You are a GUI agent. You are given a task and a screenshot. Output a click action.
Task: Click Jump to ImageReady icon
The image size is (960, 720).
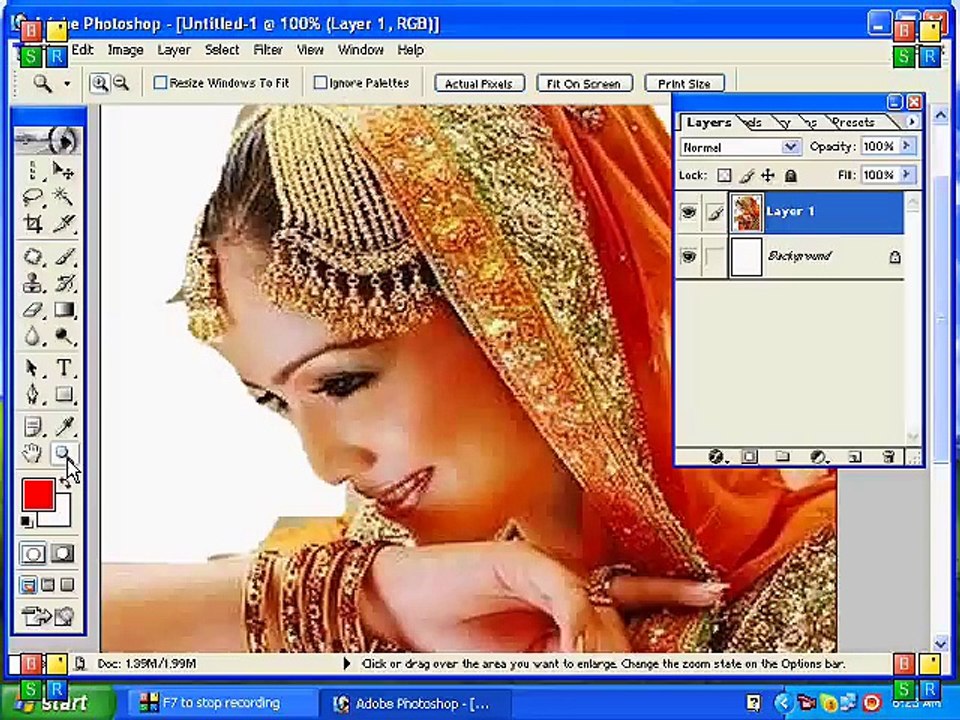click(x=48, y=615)
